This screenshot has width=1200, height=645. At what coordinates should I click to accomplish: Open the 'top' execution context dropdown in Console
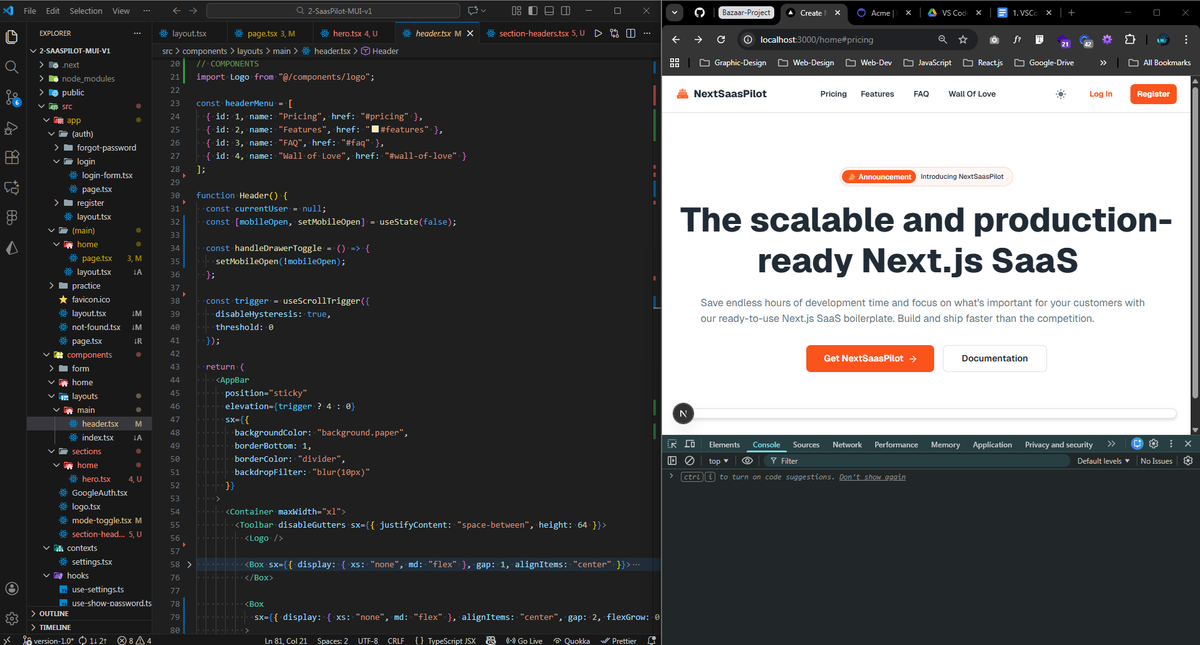tap(717, 460)
